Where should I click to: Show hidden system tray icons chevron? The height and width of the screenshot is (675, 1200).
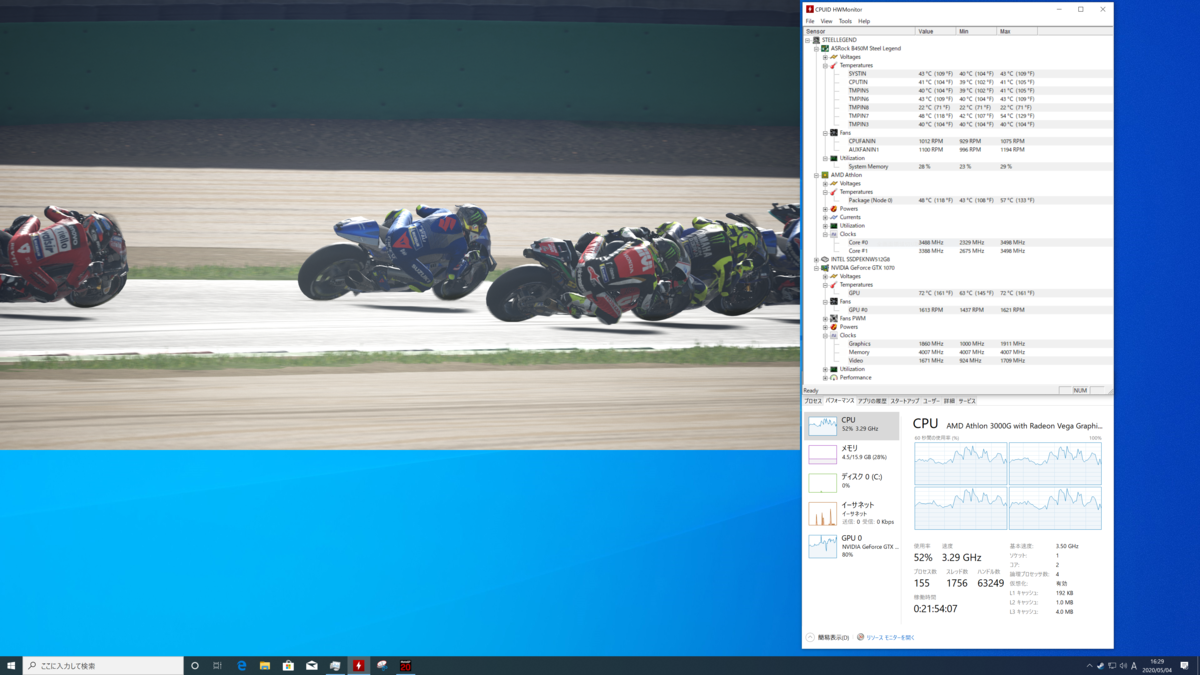[x=1089, y=665]
